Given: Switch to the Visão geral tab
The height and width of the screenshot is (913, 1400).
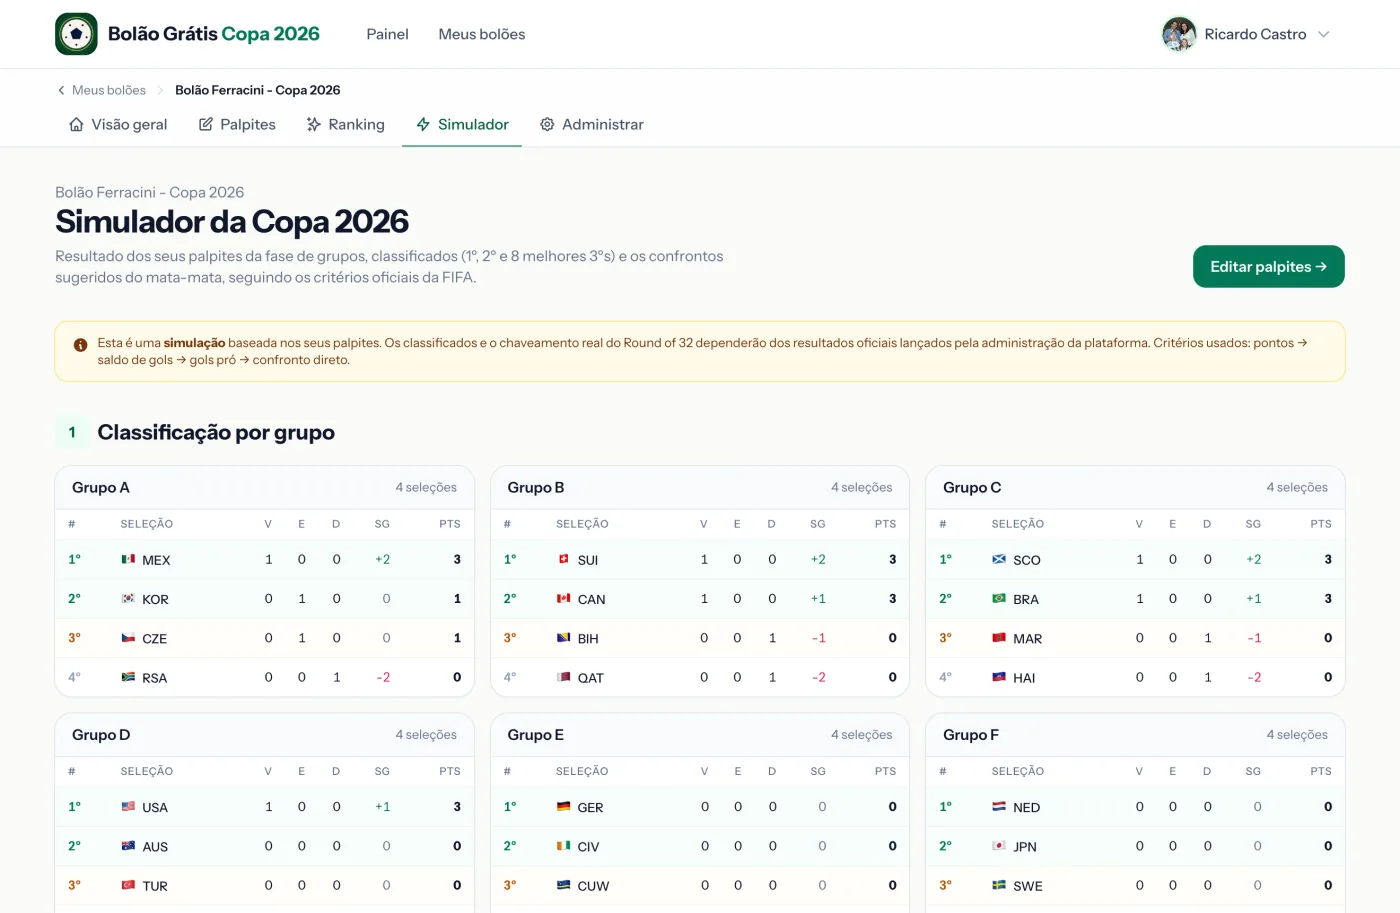Looking at the screenshot, I should [x=118, y=124].
